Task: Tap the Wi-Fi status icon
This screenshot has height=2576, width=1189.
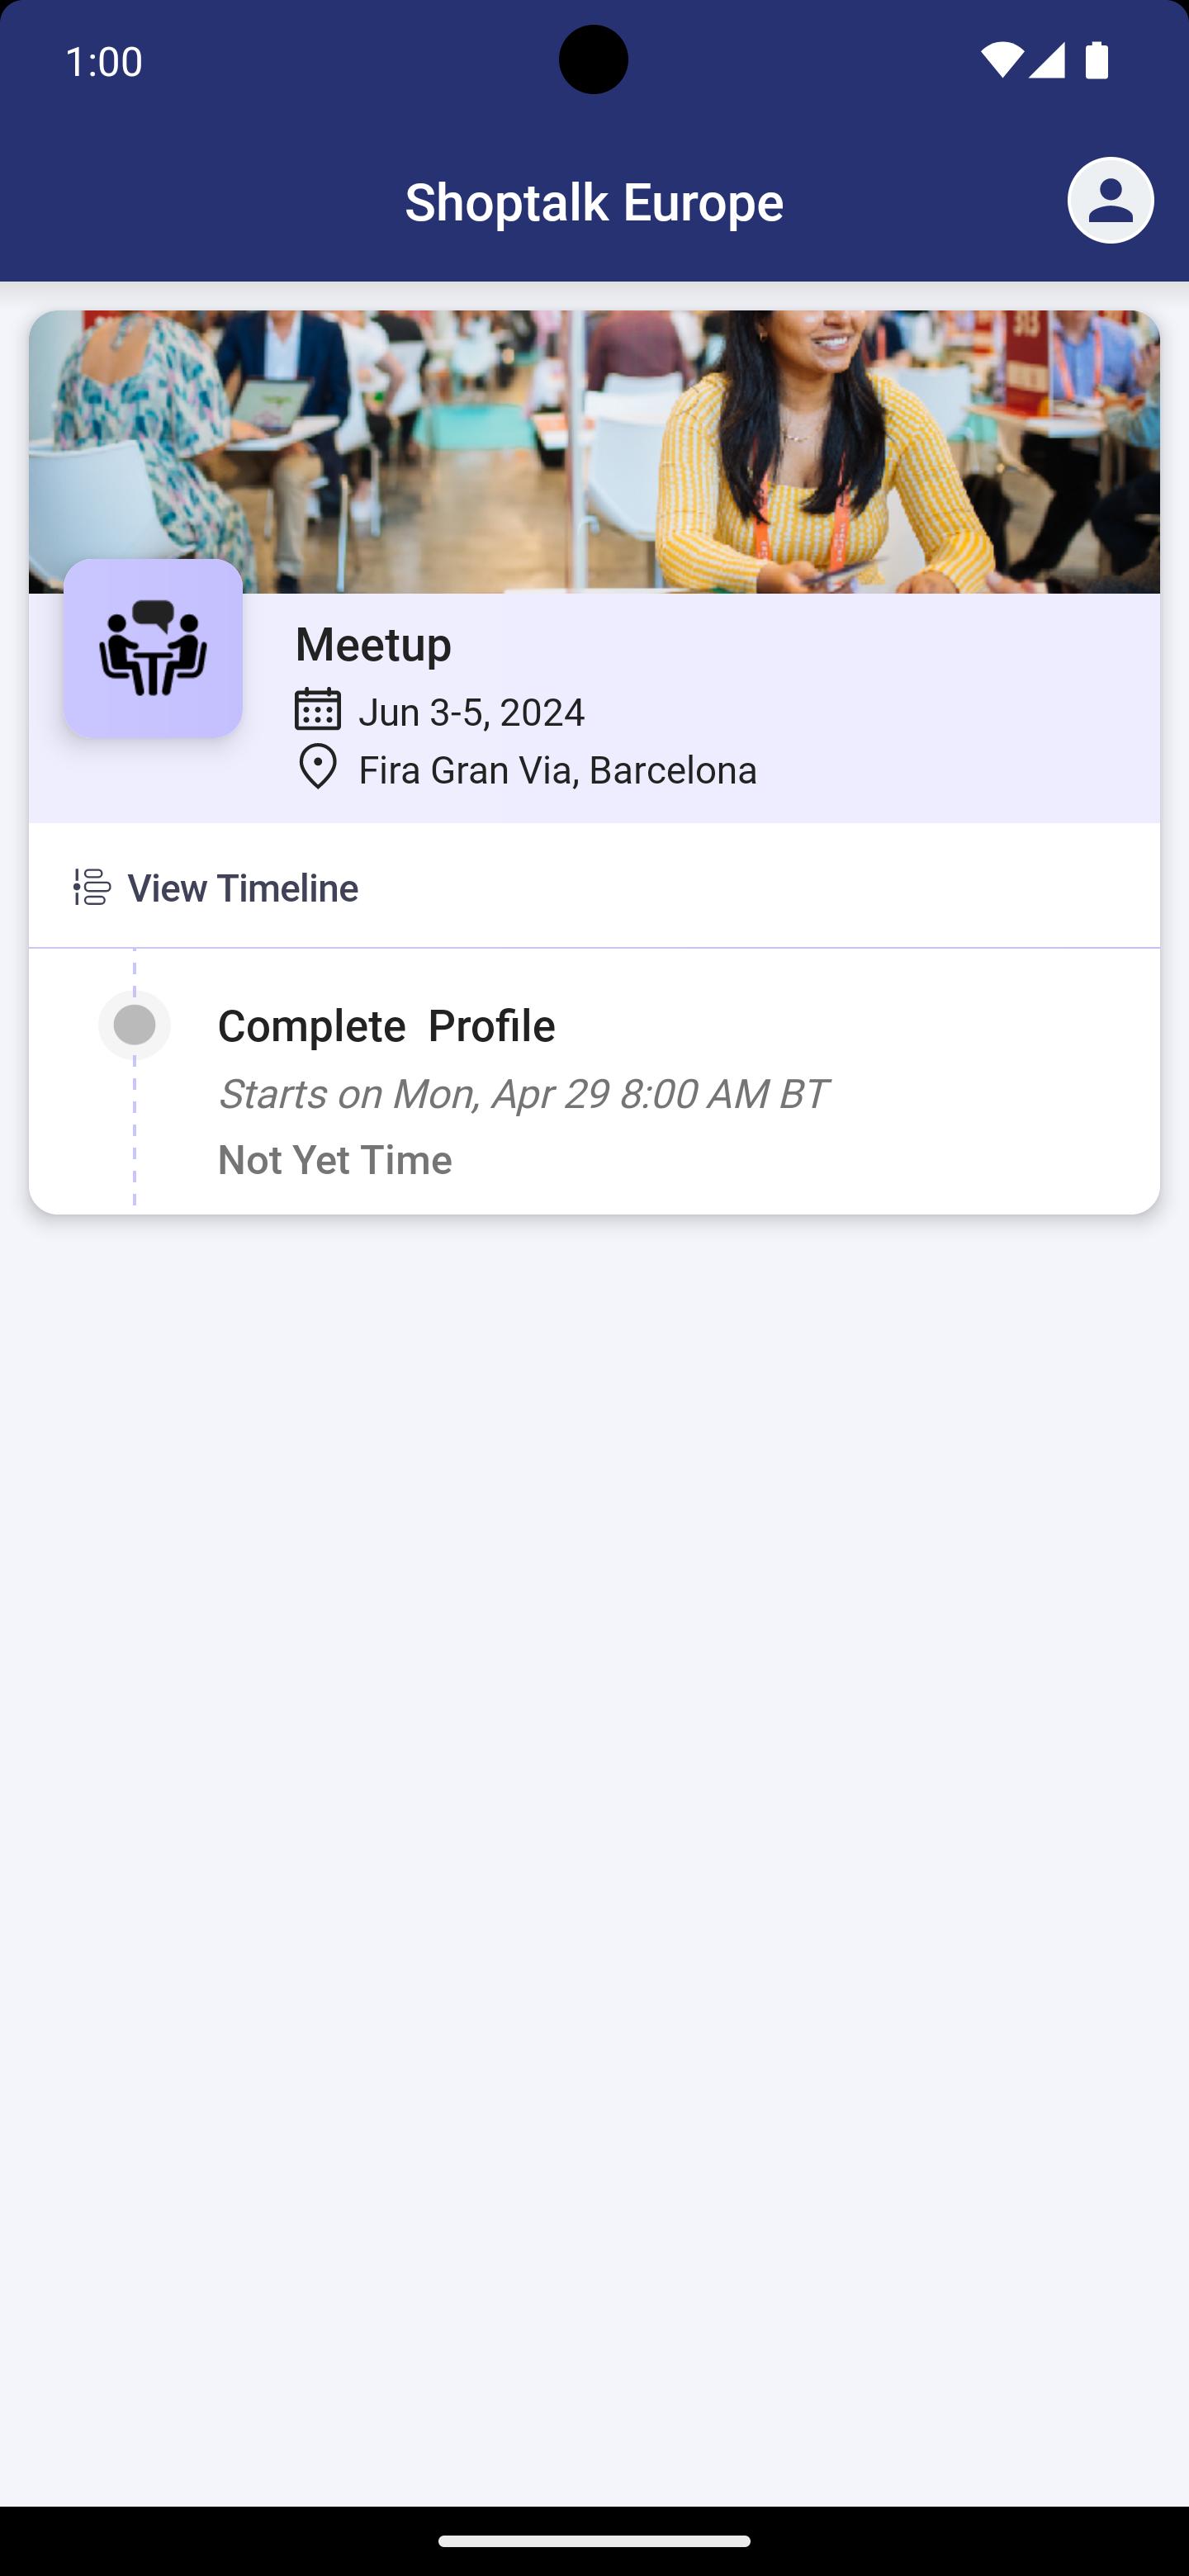Action: coord(1000,61)
